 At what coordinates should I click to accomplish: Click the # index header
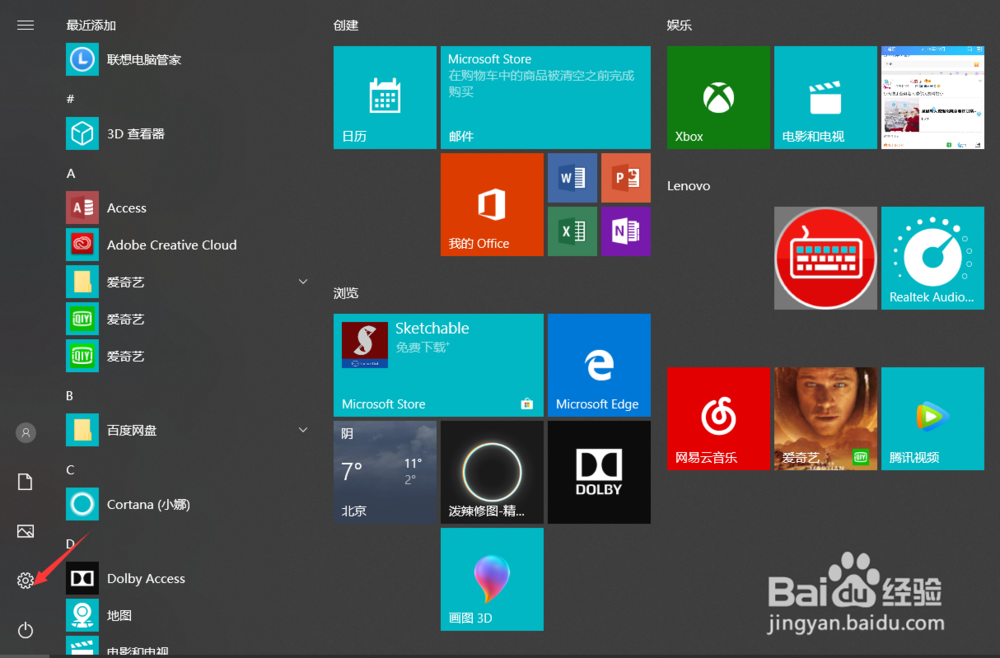pyautogui.click(x=70, y=99)
